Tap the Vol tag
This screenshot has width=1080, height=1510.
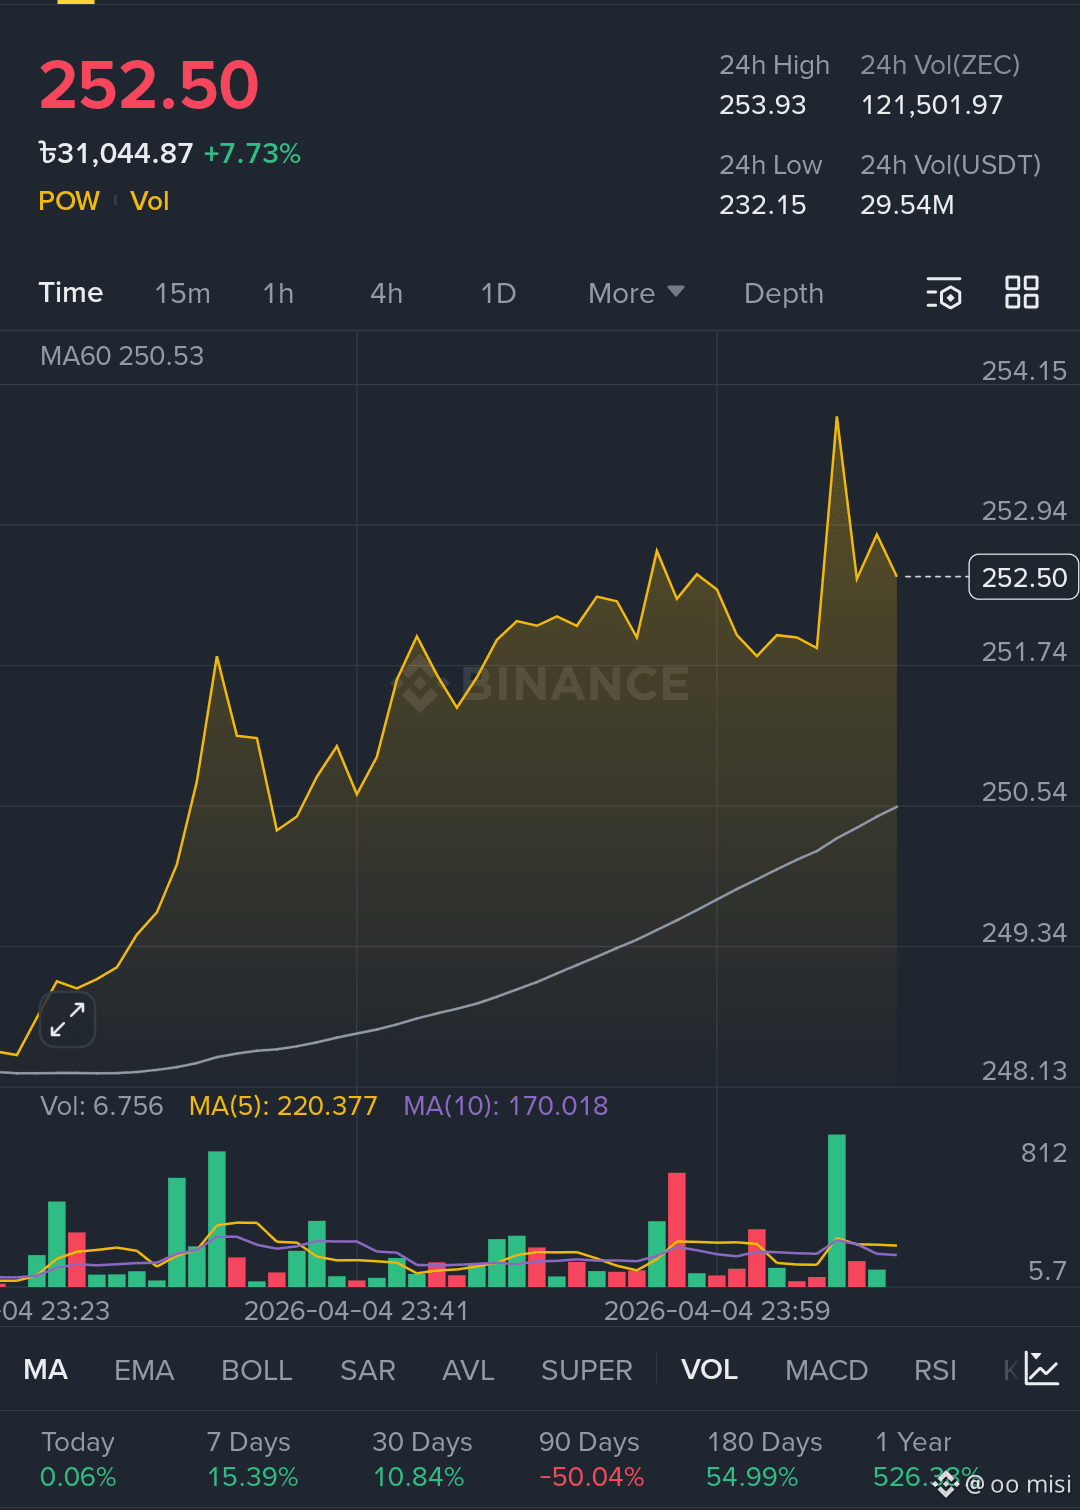coord(150,201)
